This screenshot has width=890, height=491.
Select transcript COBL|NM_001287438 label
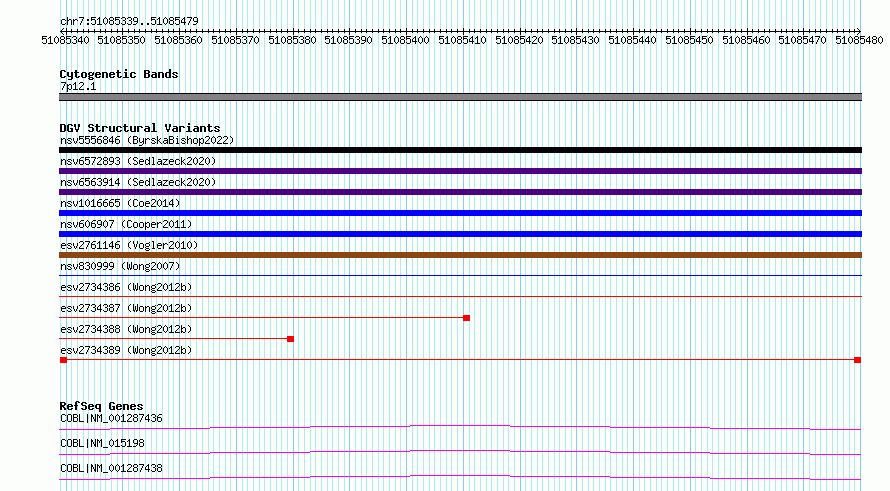point(111,468)
